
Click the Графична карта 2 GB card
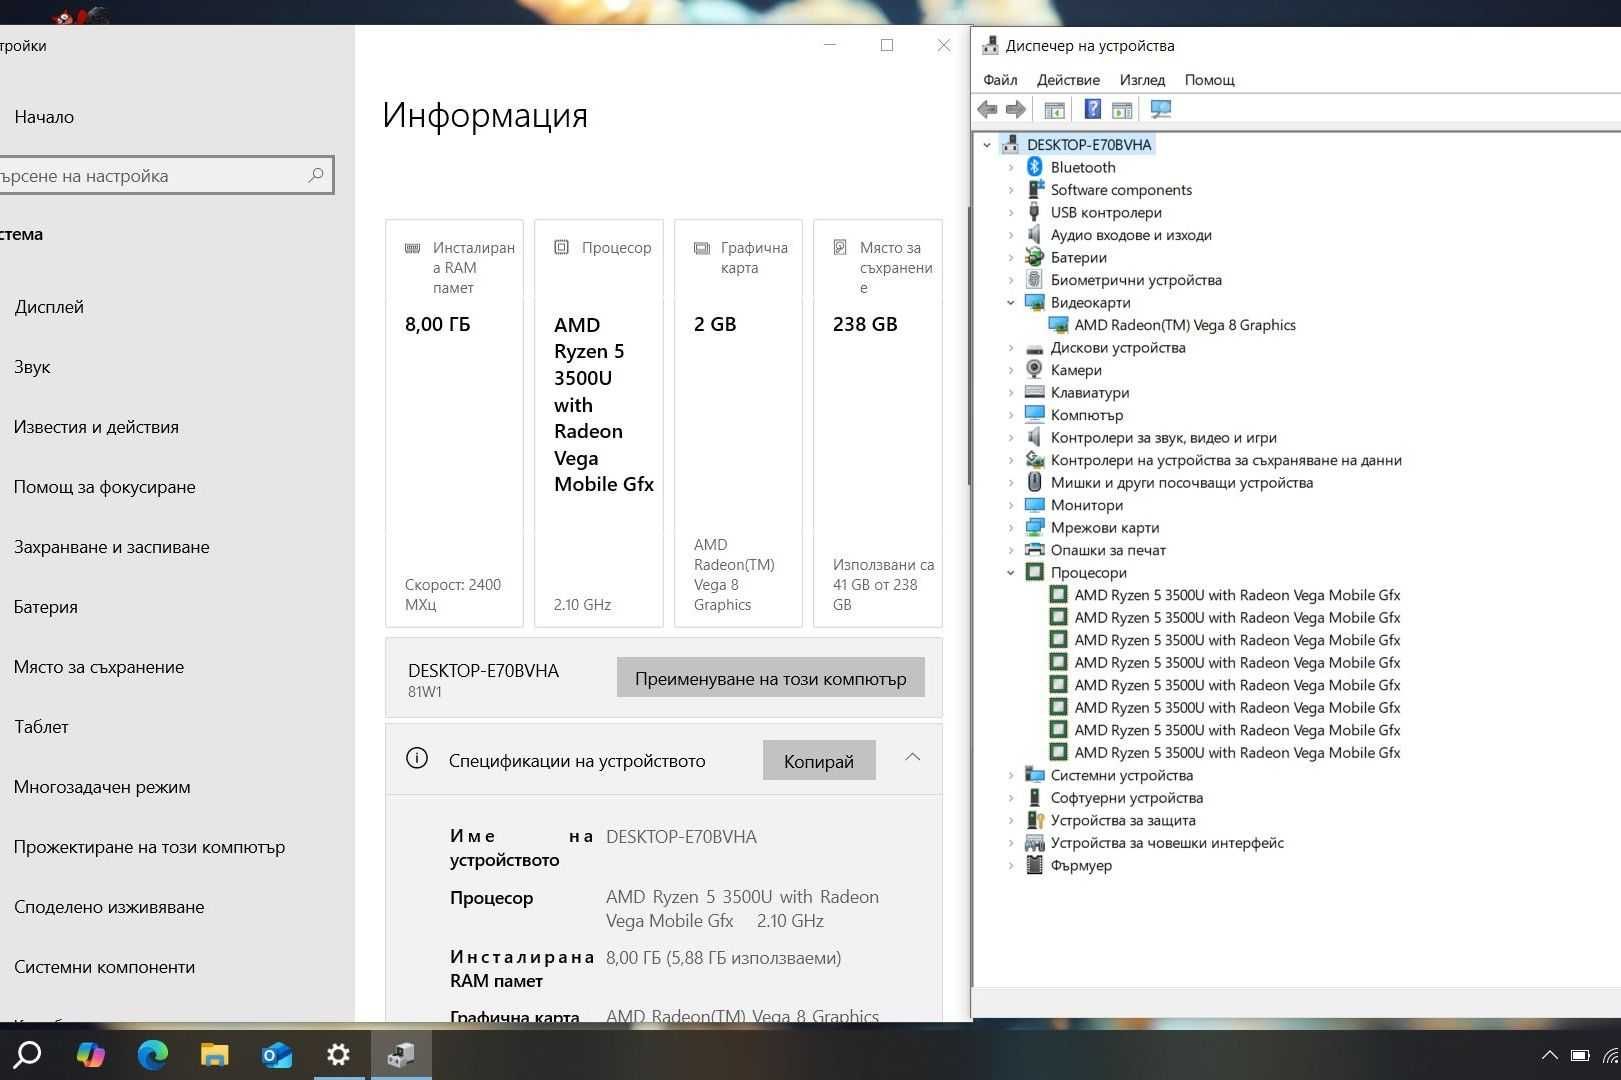point(738,423)
